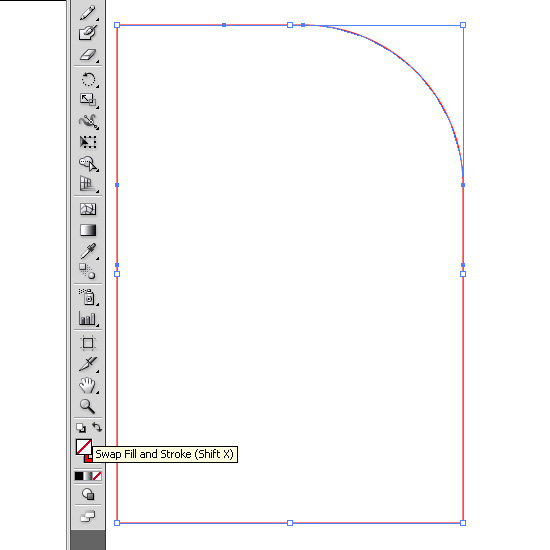Click bottom-left corner bounding box handle

117,523
